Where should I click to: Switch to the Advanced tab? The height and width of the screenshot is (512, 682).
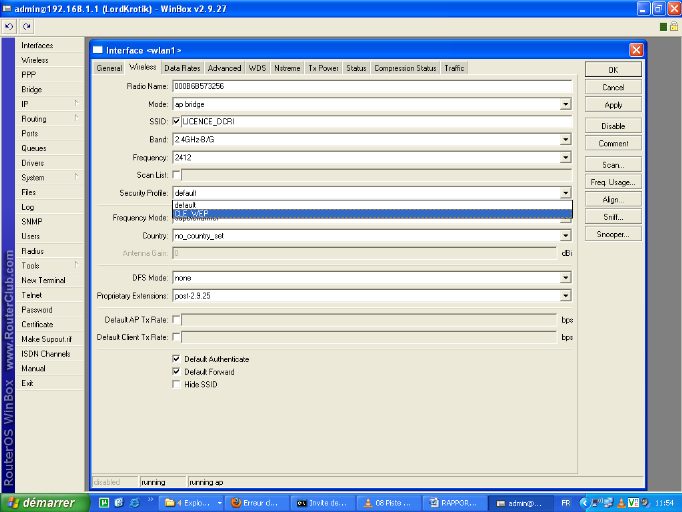pyautogui.click(x=224, y=68)
